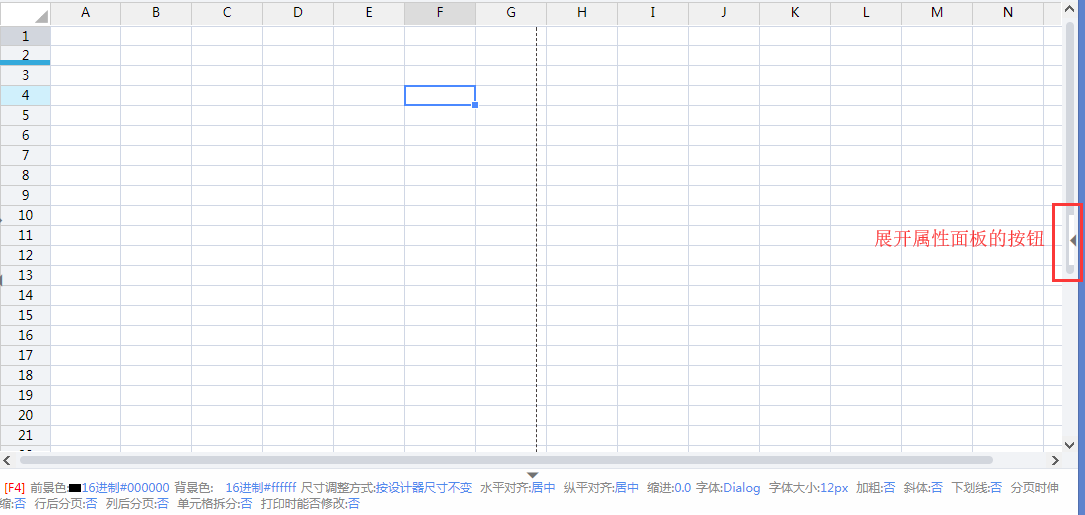1085x515 pixels.
Task: Select row 10 header
Action: coord(25,215)
